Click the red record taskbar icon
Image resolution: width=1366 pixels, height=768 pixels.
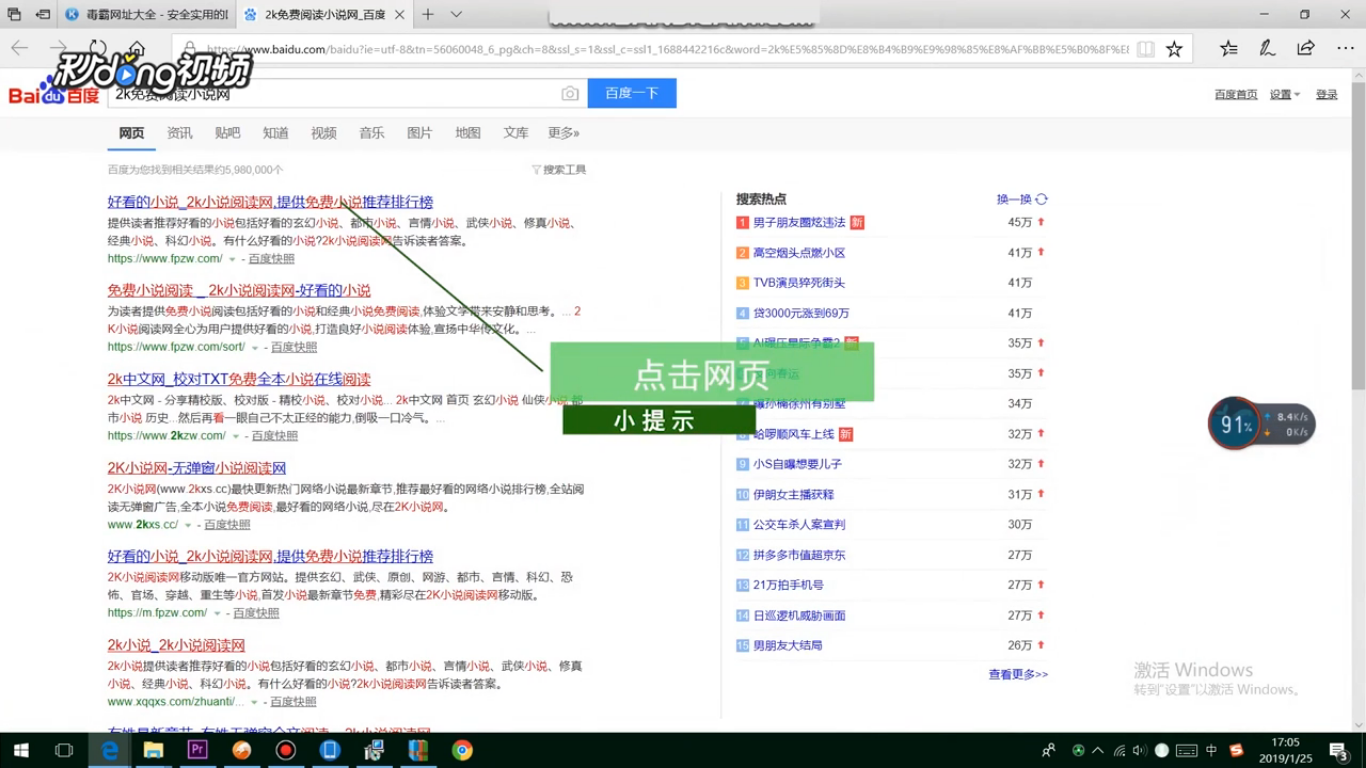click(x=286, y=750)
